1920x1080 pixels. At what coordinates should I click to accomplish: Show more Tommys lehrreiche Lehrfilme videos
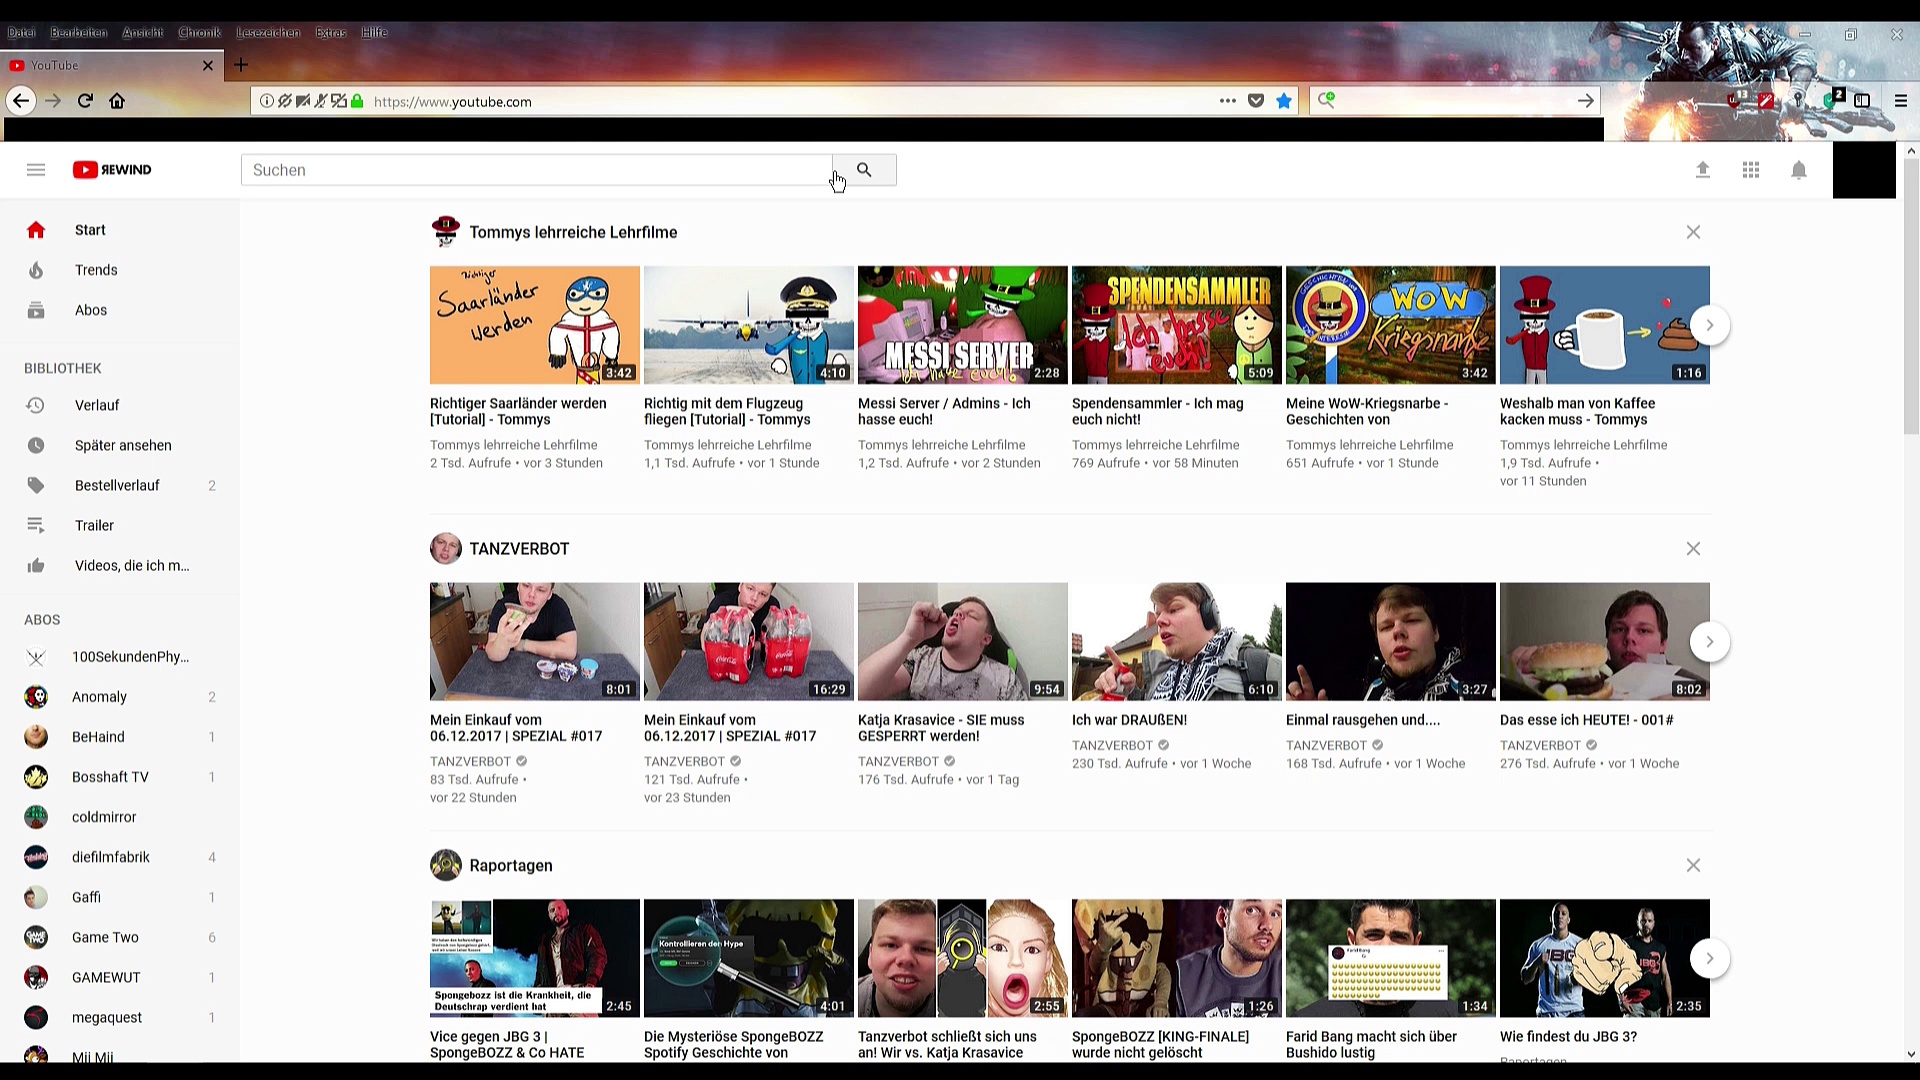(1710, 325)
